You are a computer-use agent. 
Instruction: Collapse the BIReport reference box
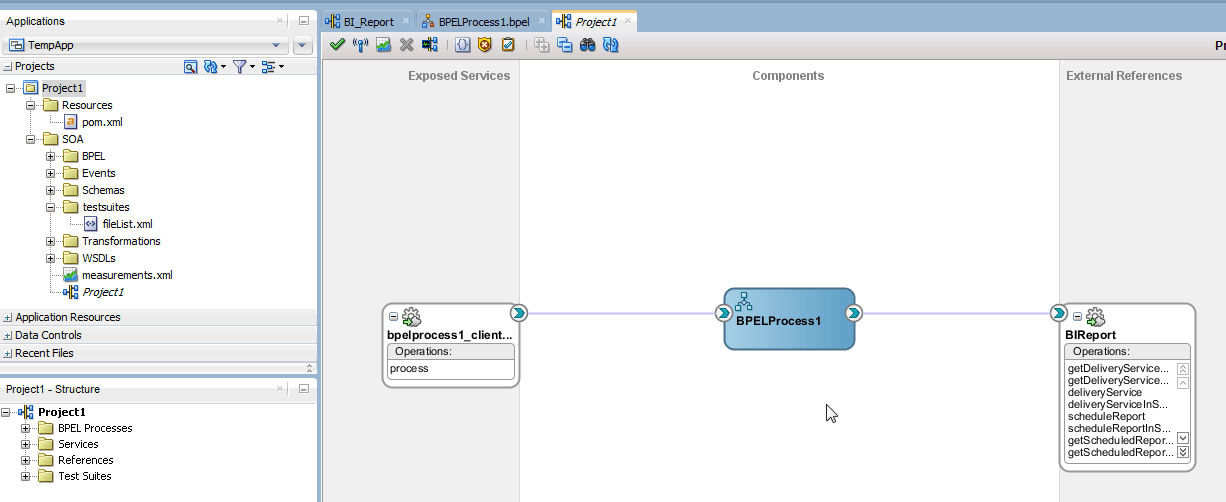[x=1077, y=317]
